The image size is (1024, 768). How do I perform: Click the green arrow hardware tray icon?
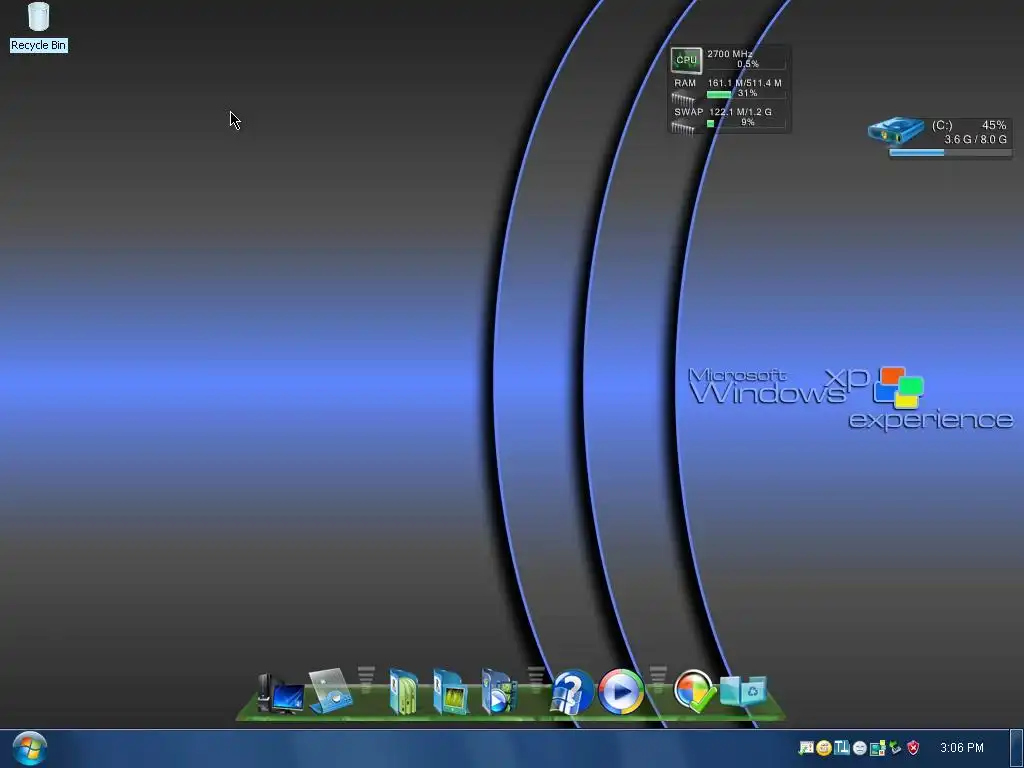[x=895, y=748]
